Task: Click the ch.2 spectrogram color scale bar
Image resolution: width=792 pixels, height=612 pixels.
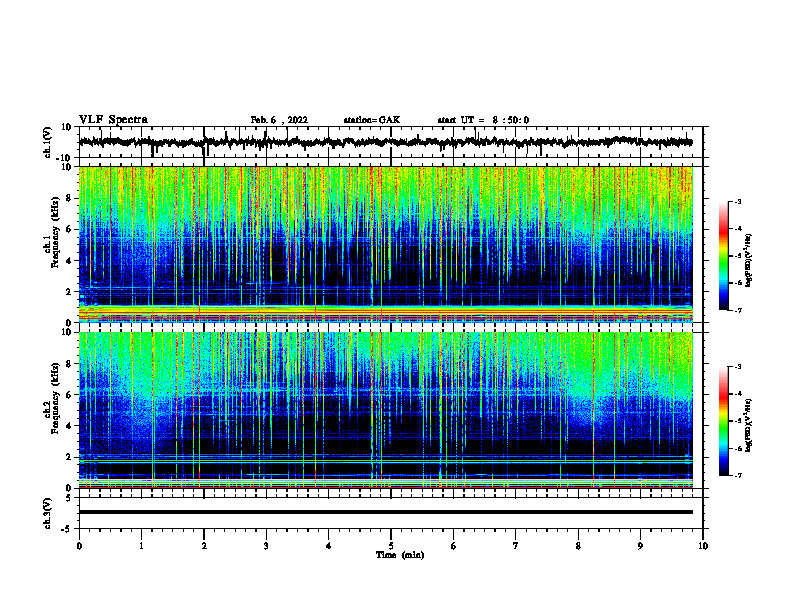Action: click(x=723, y=421)
